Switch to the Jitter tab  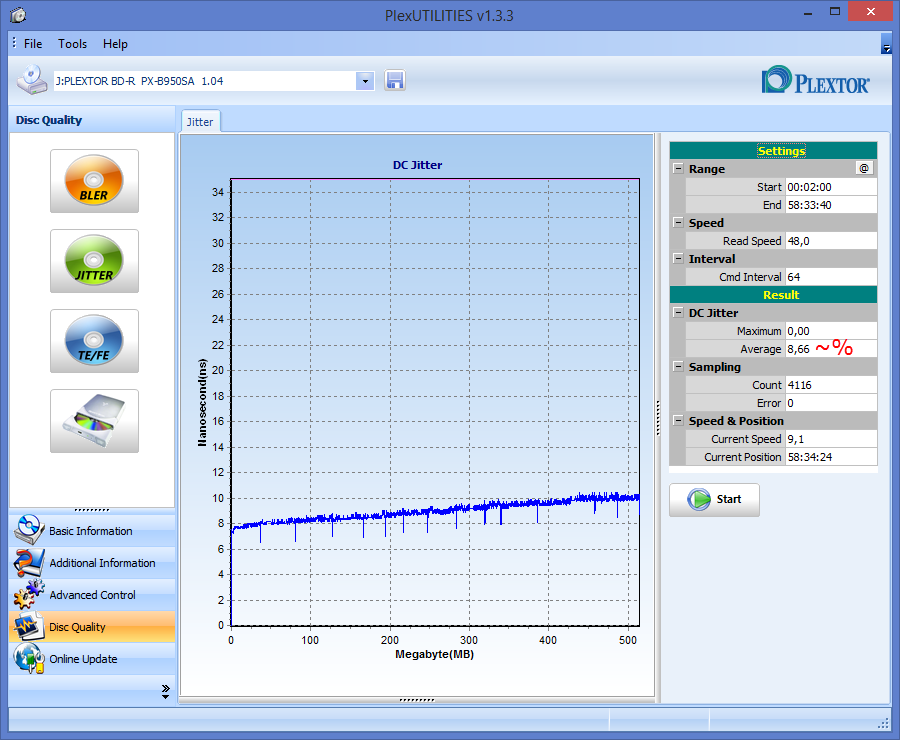(x=200, y=122)
